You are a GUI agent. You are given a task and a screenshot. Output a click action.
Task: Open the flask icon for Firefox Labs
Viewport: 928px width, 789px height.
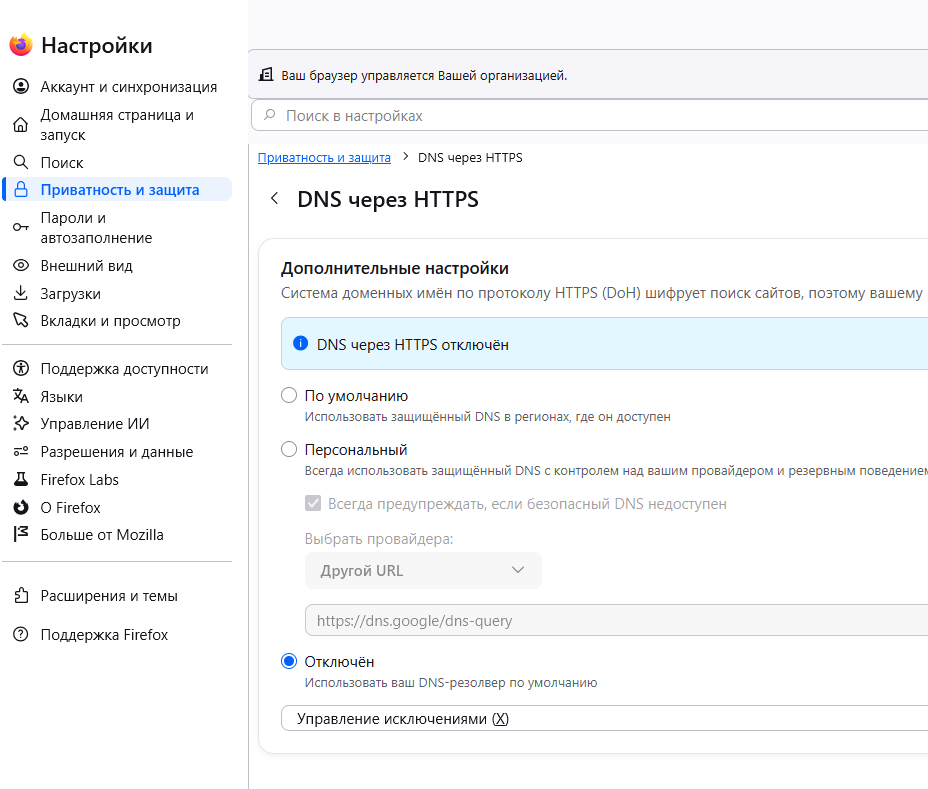[21, 479]
